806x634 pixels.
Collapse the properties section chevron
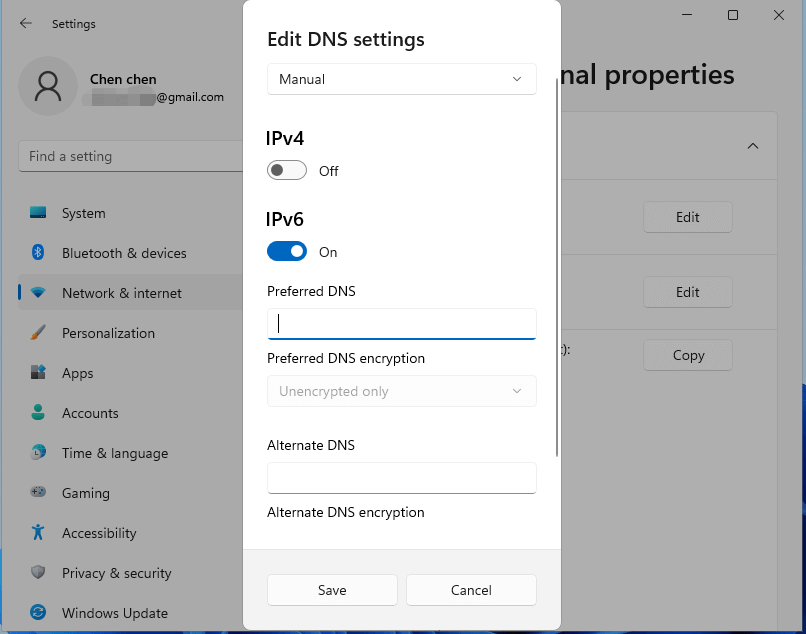pos(752,146)
